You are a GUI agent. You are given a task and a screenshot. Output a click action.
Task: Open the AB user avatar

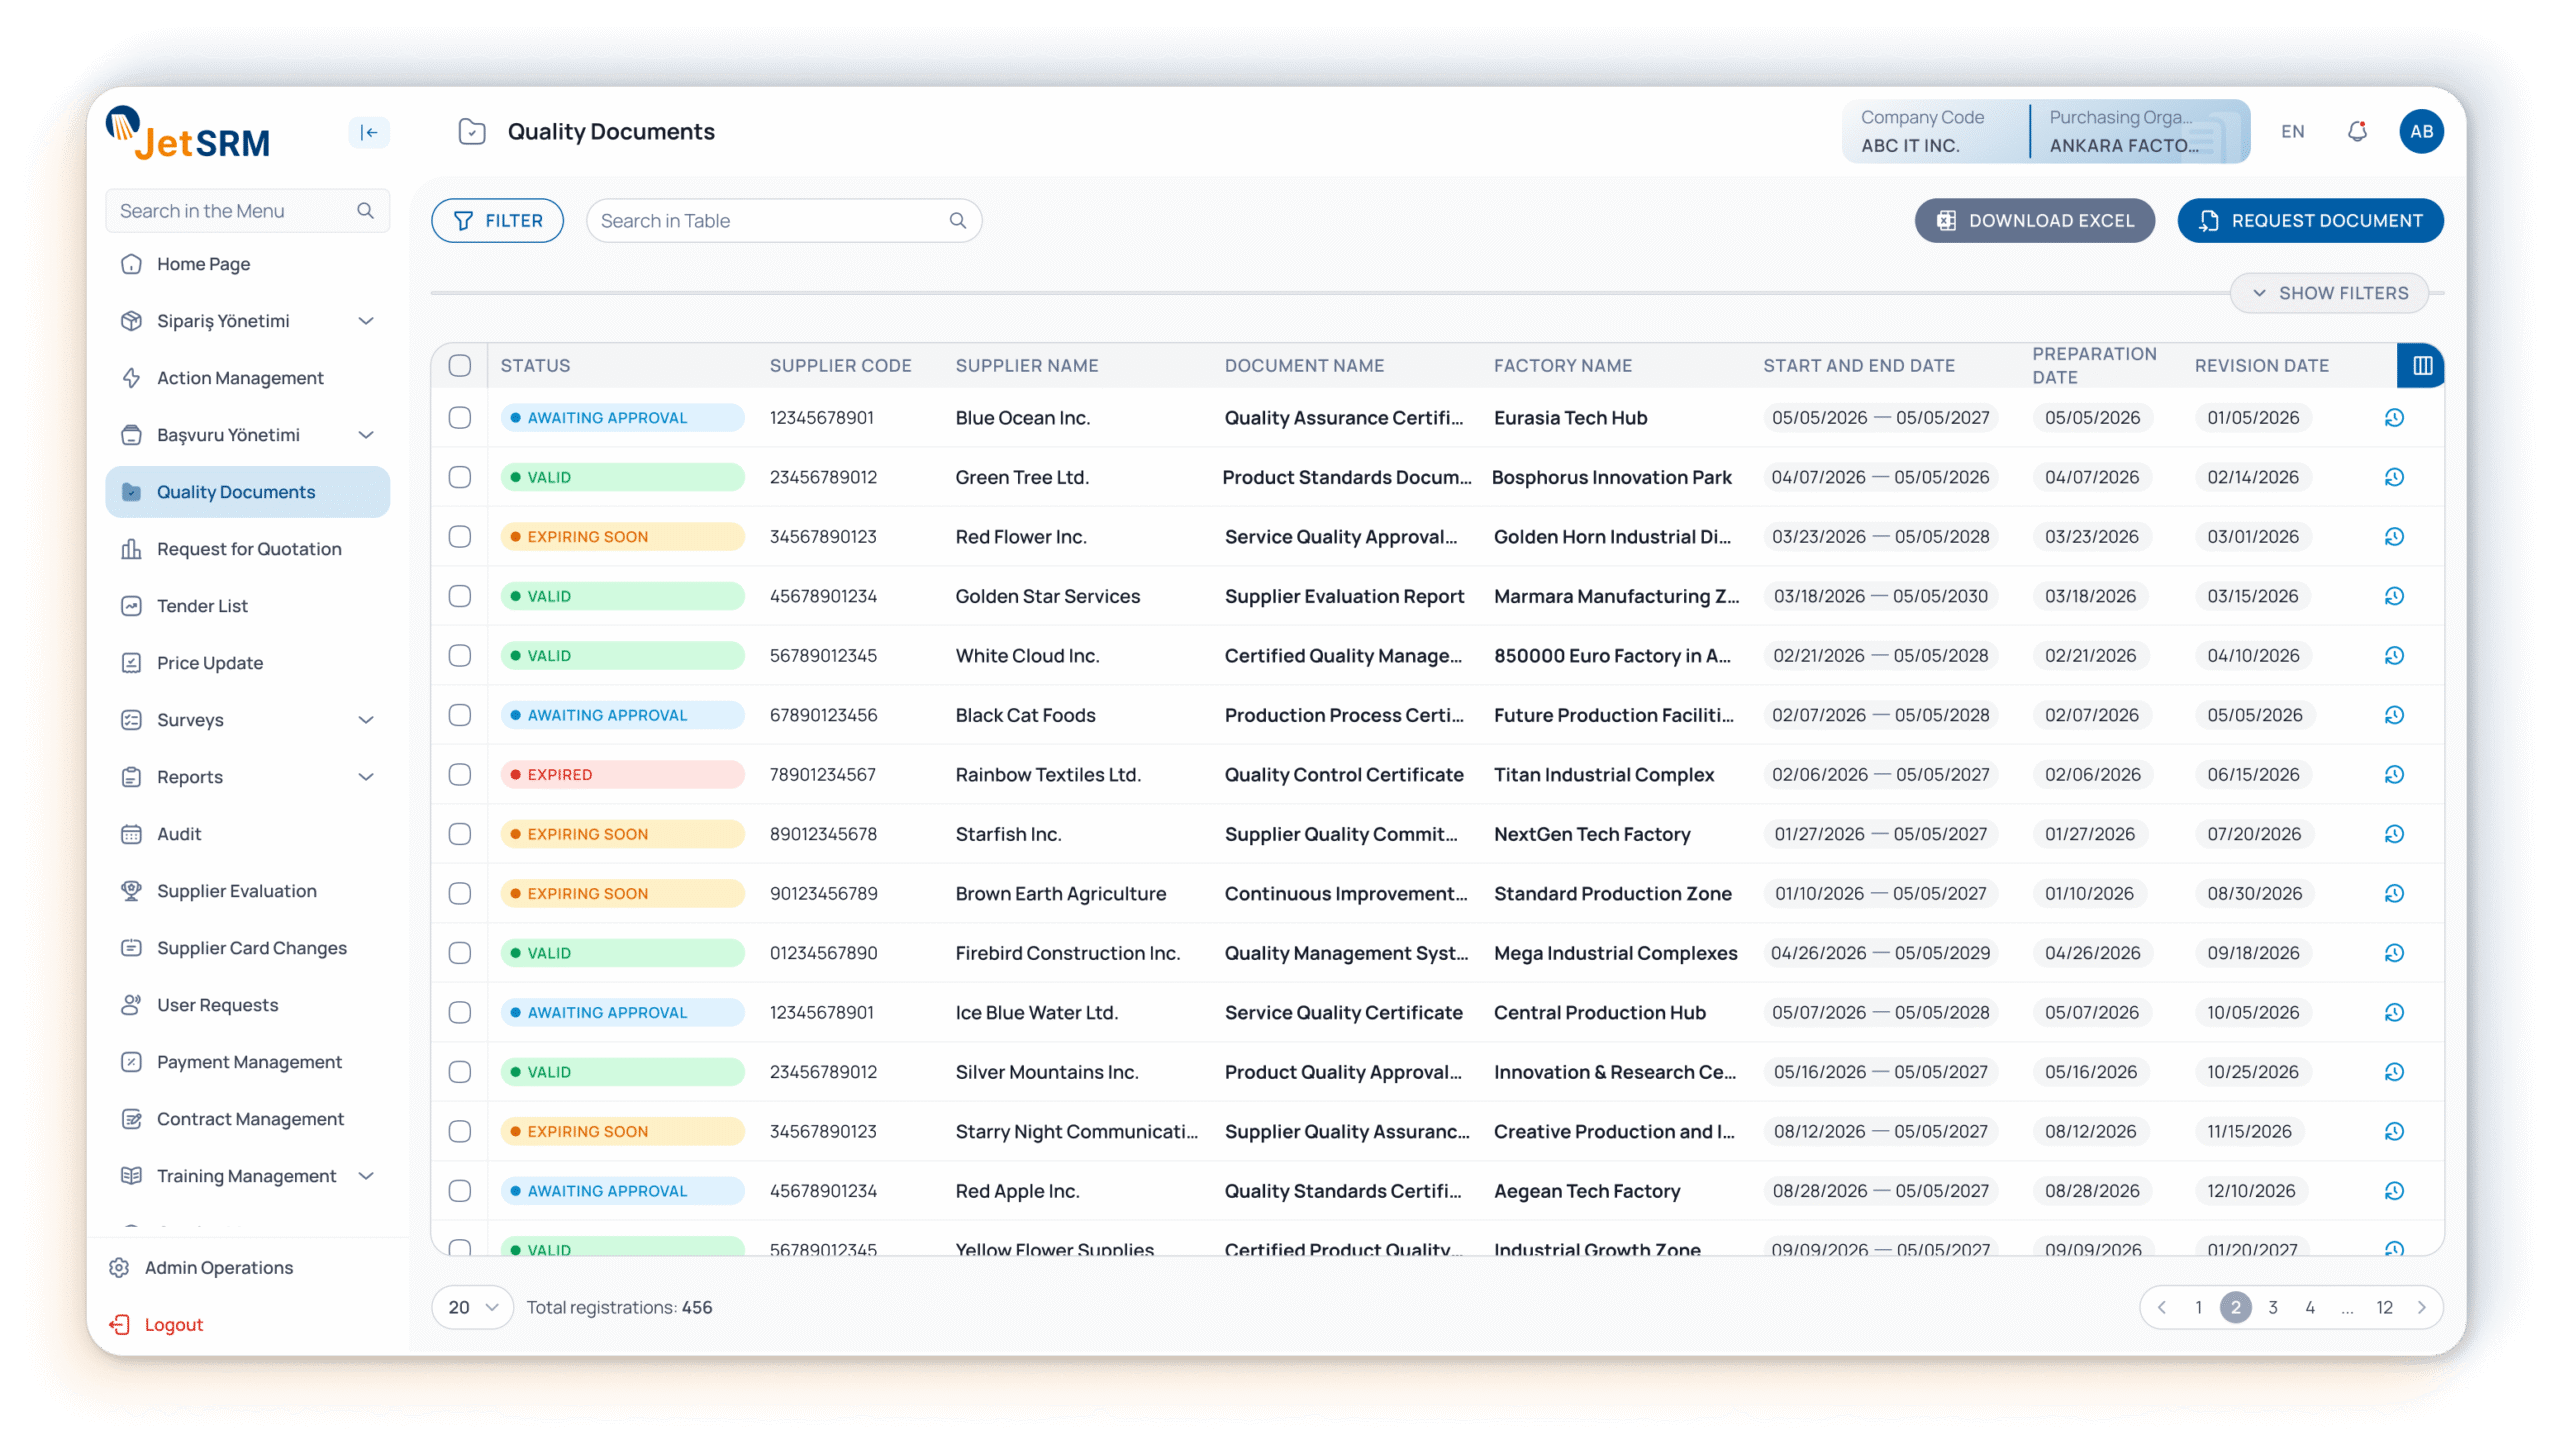coord(2421,132)
